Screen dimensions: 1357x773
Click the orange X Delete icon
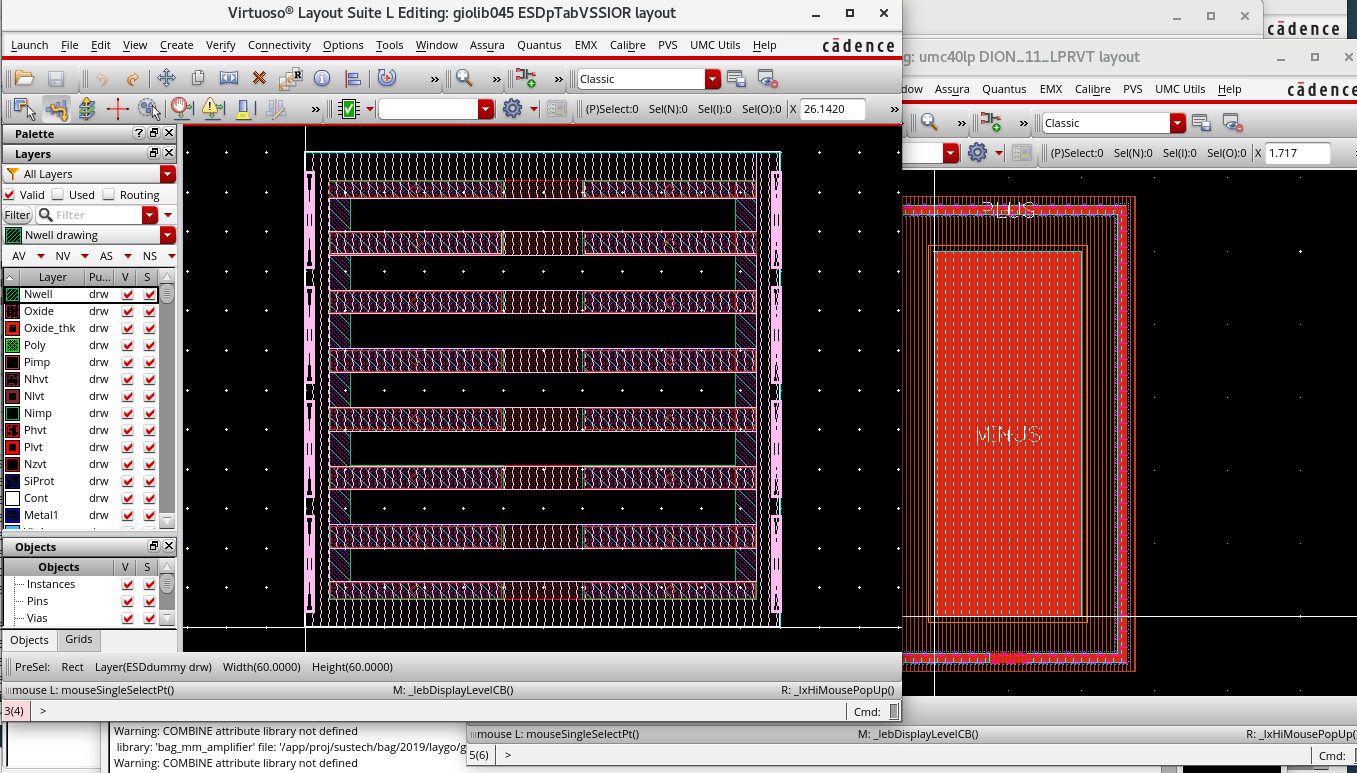click(x=259, y=78)
